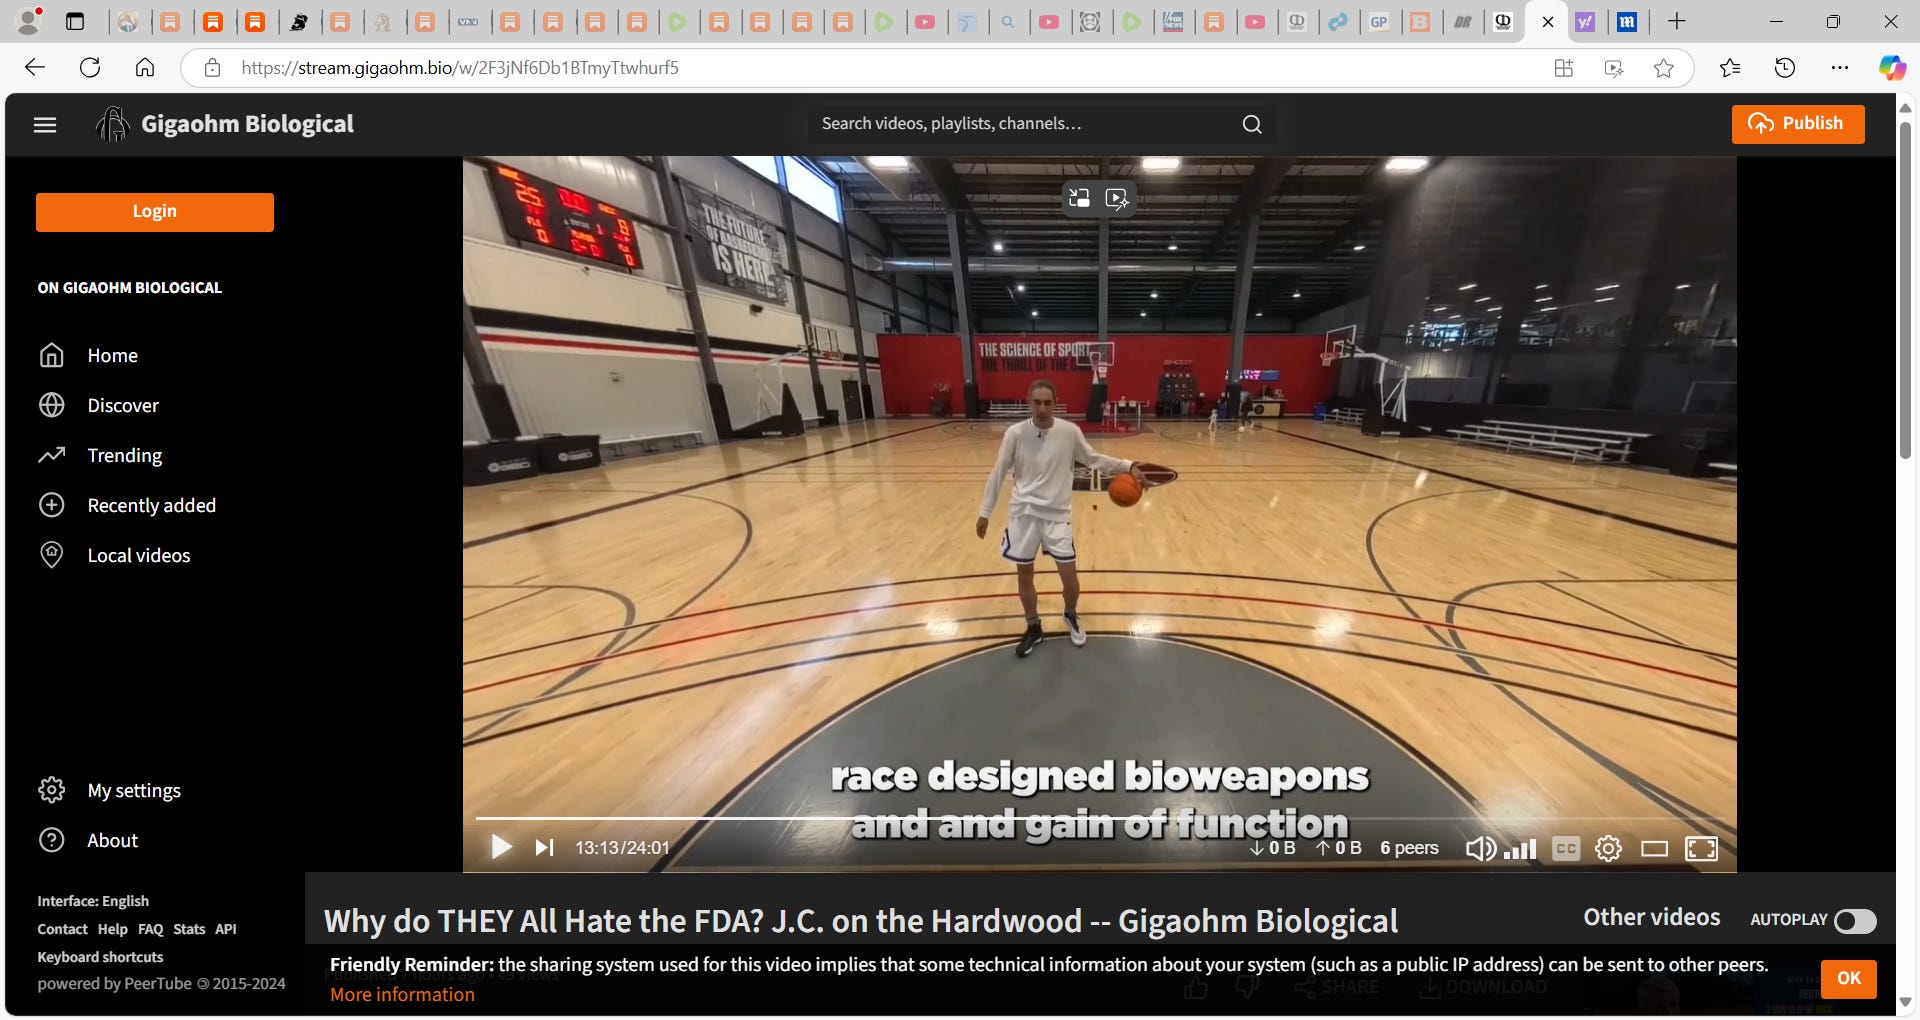Focus the search videos input field
This screenshot has width=1920, height=1020.
point(1025,124)
